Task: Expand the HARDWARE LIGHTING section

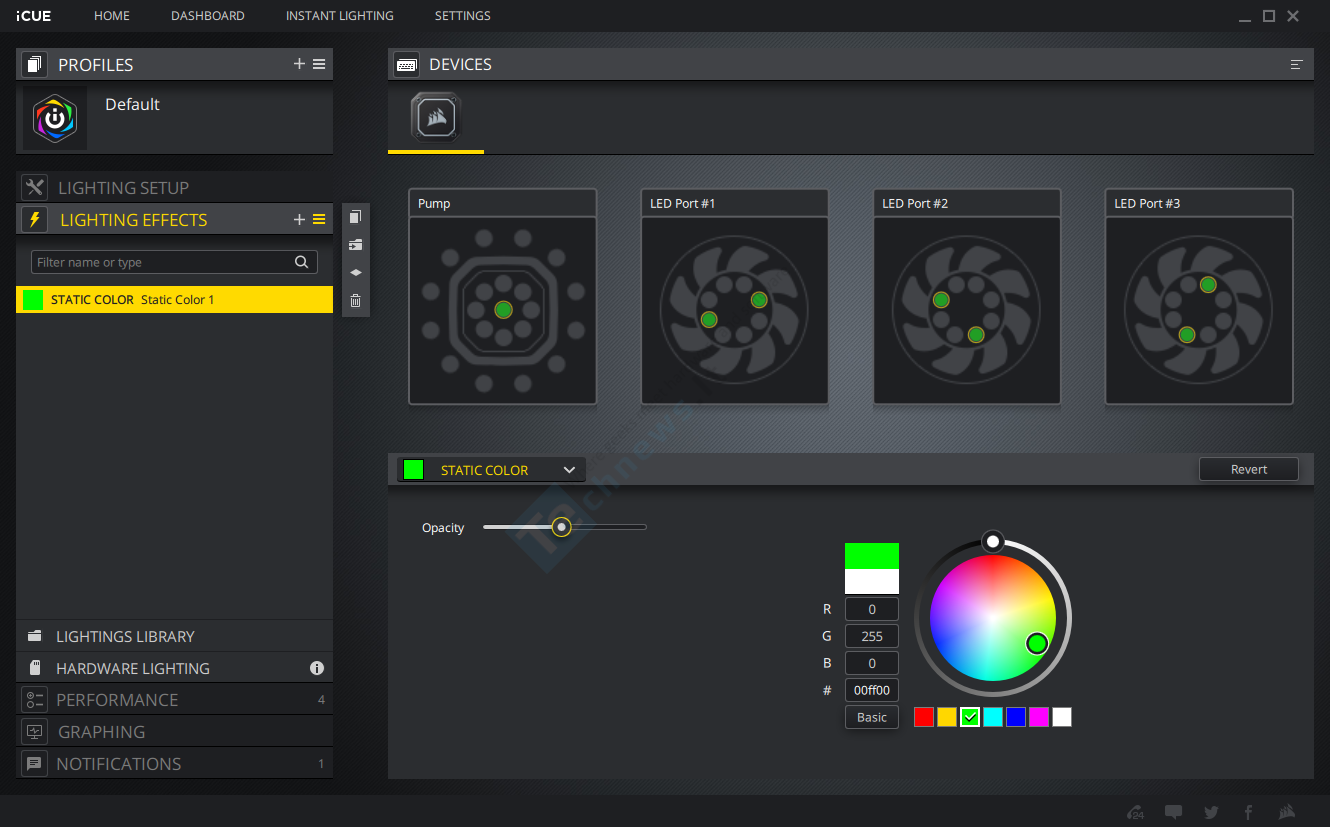Action: pyautogui.click(x=174, y=668)
